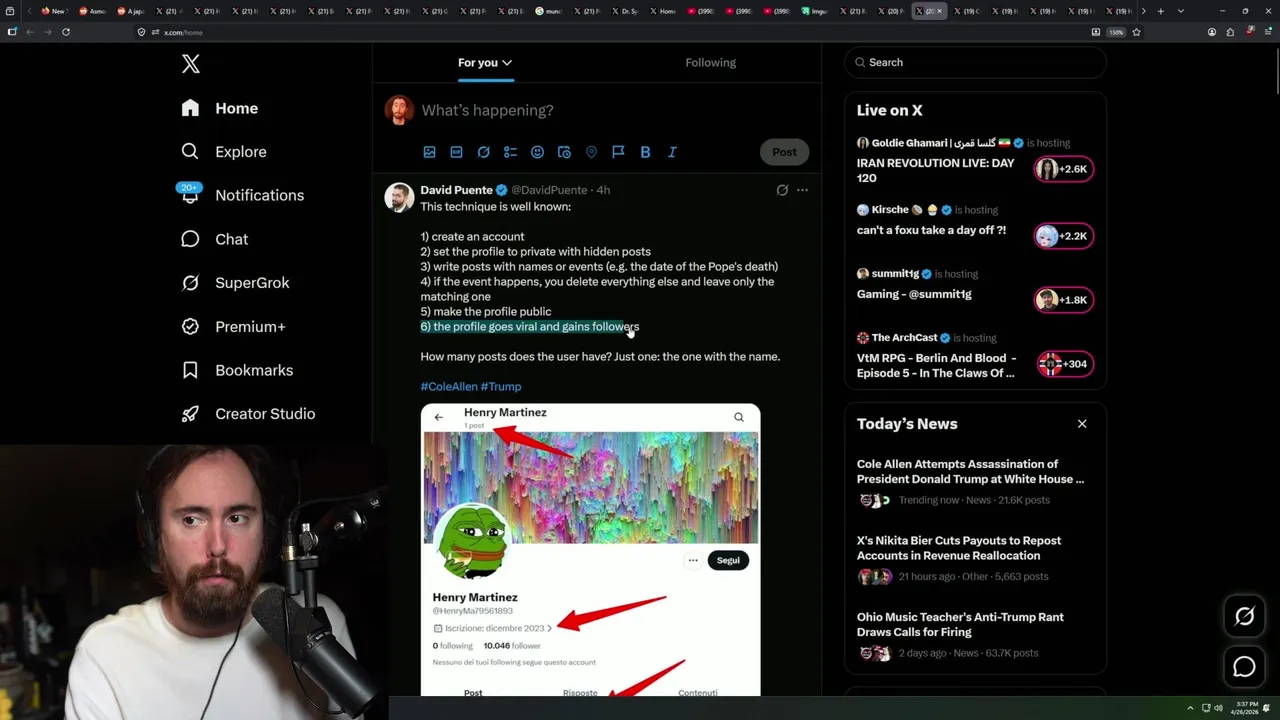Viewport: 1280px width, 720px height.
Task: Open floating messages chat button
Action: point(1244,666)
